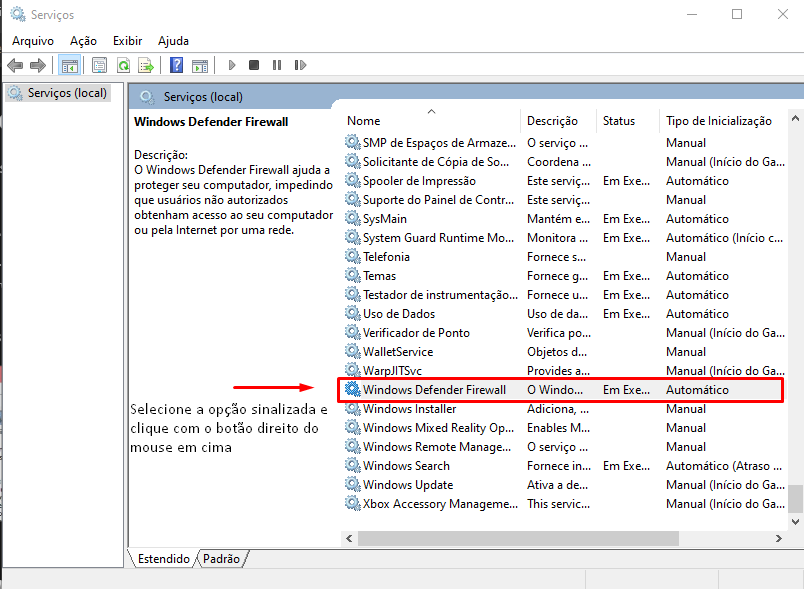
Task: Click gear icon of Temas service
Action: point(353,275)
